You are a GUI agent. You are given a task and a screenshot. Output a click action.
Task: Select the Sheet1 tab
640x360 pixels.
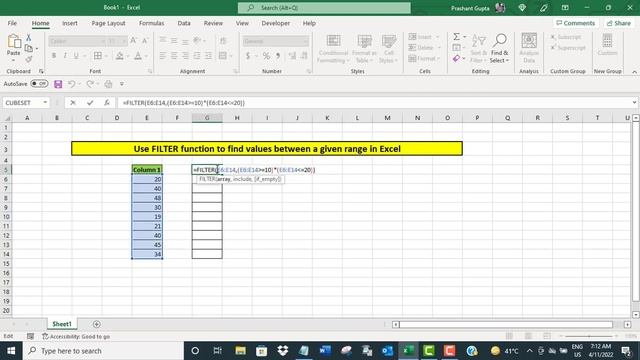point(62,324)
